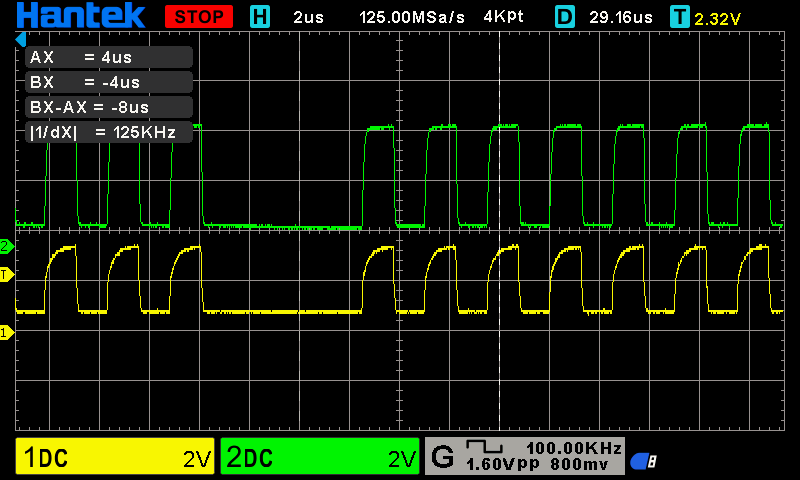Click the 800mv generator offset value
800x480 pixels.
click(x=579, y=464)
